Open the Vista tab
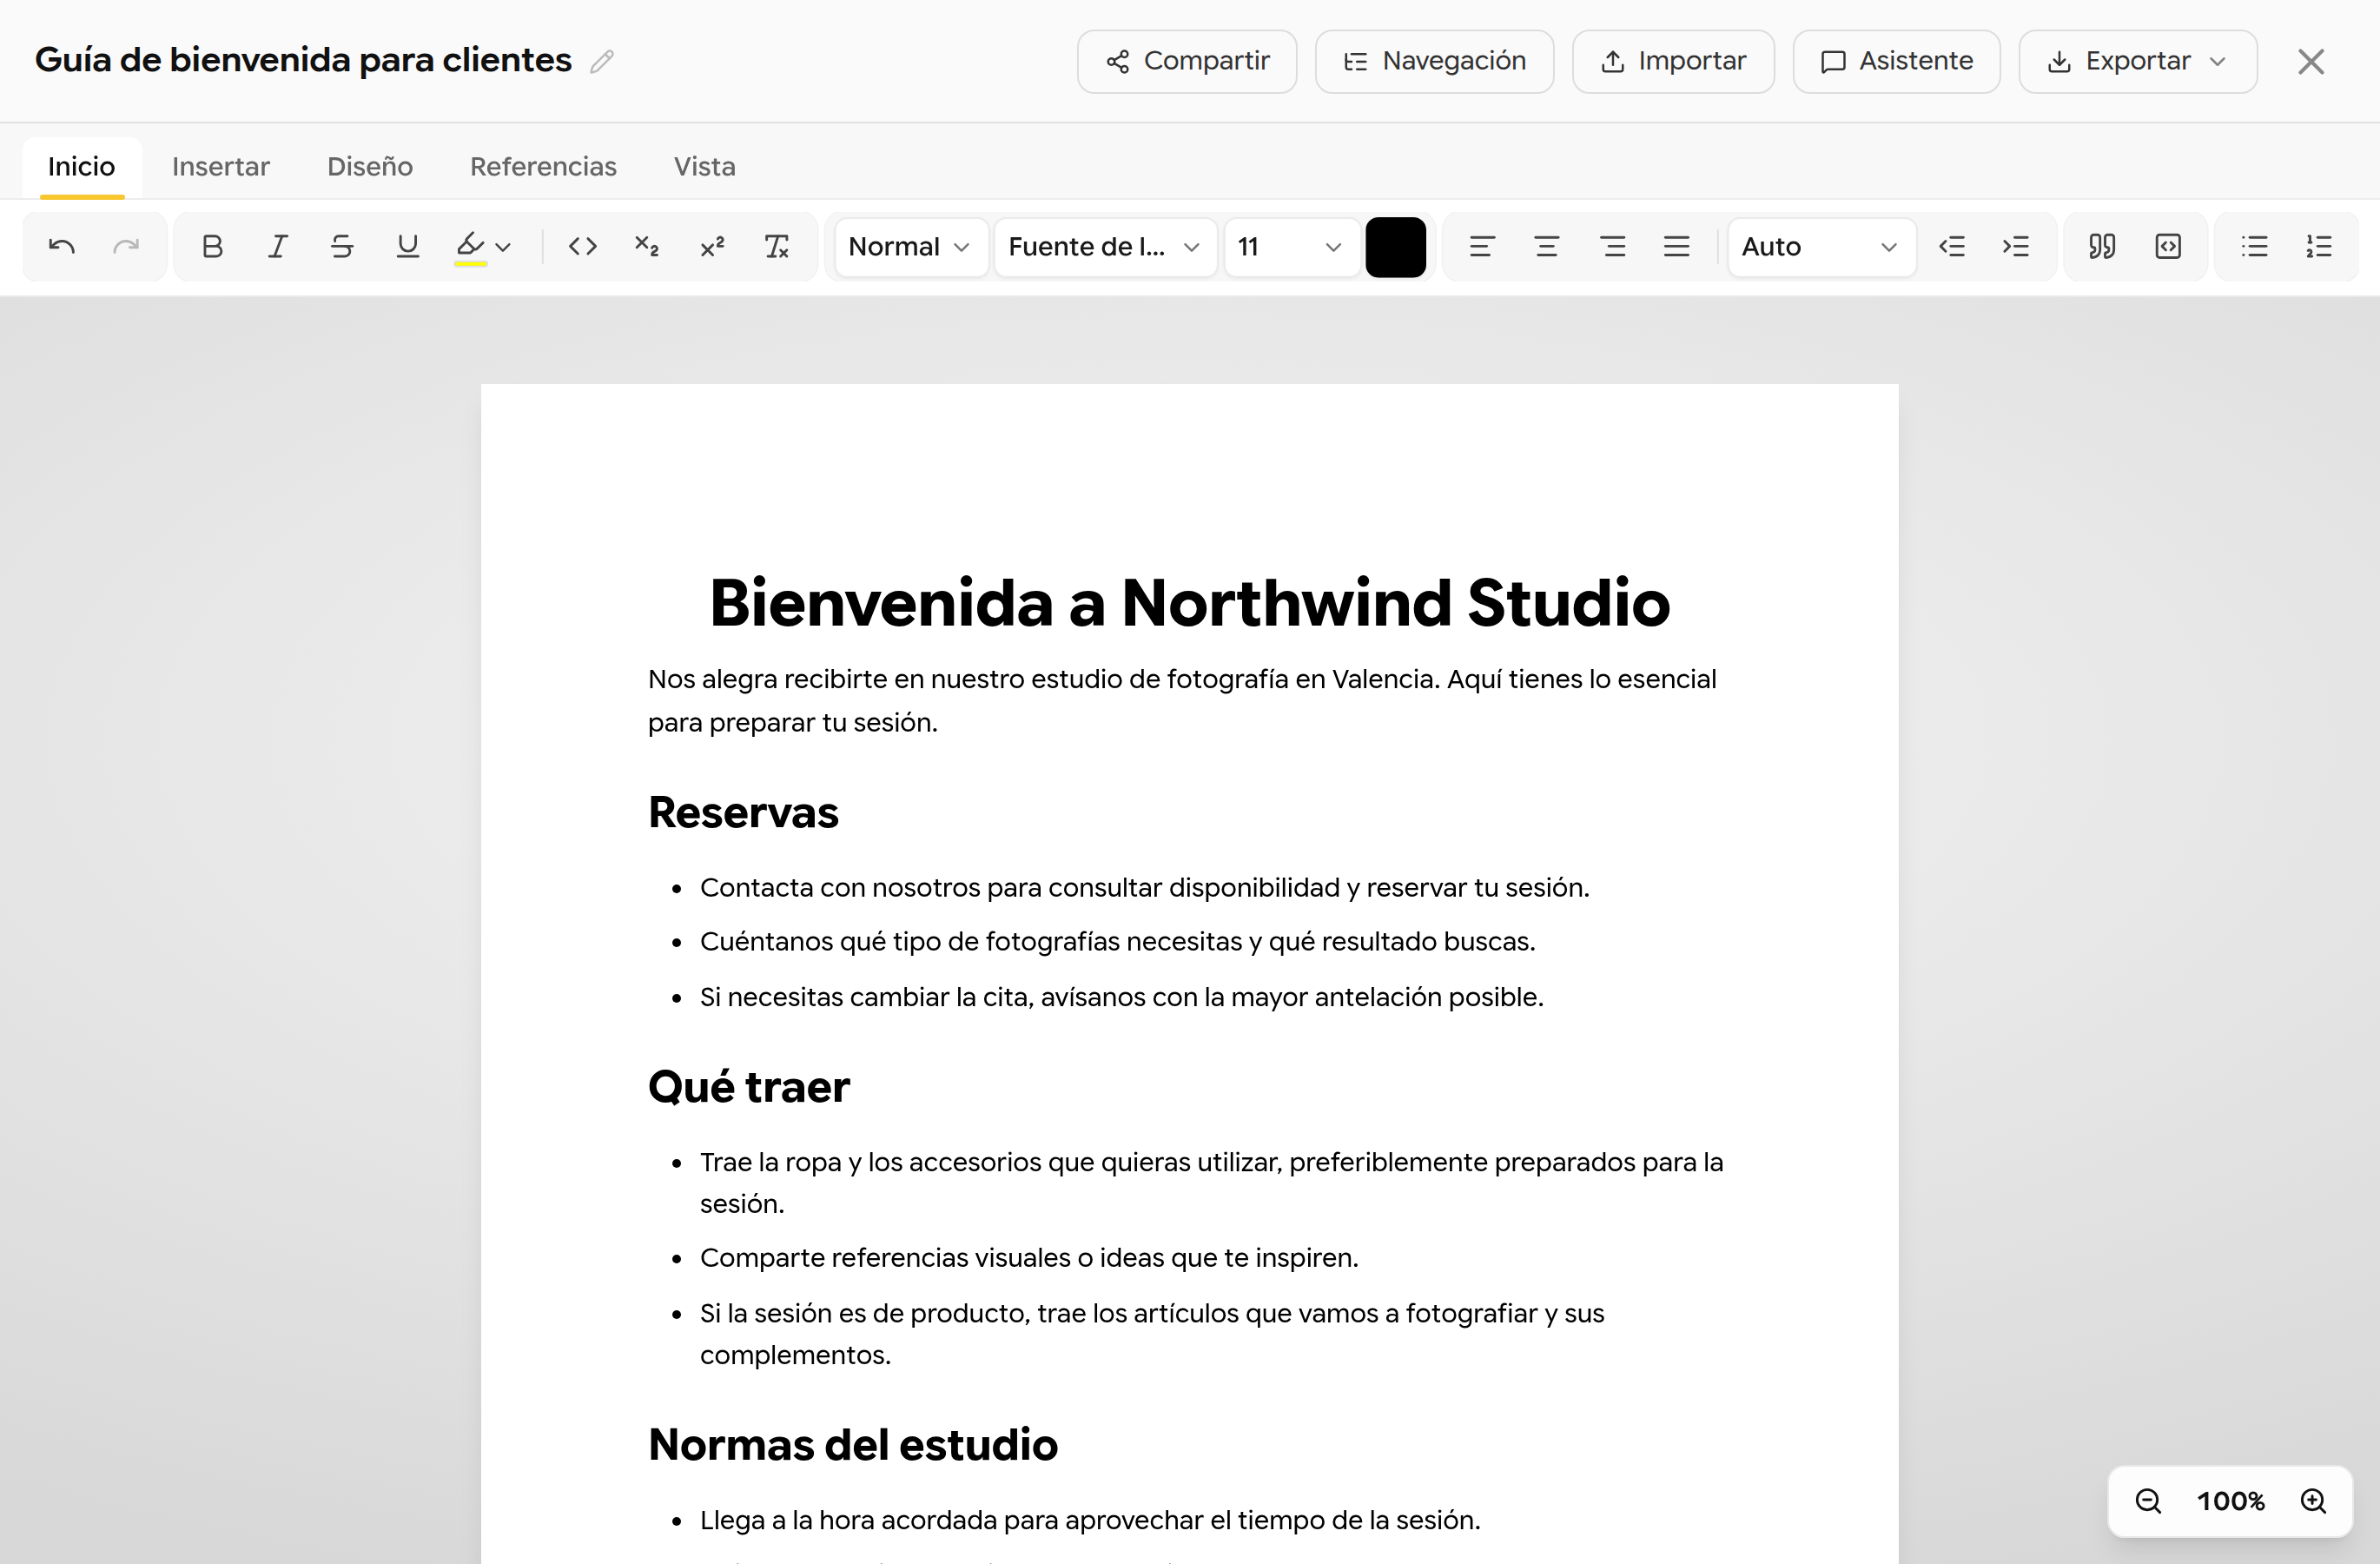The height and width of the screenshot is (1564, 2380). 705,167
